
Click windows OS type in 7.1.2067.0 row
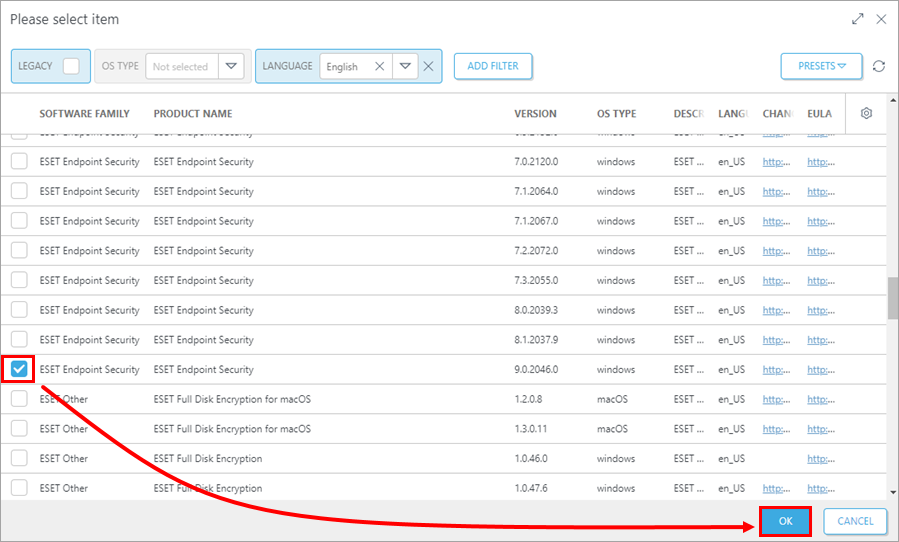(616, 221)
